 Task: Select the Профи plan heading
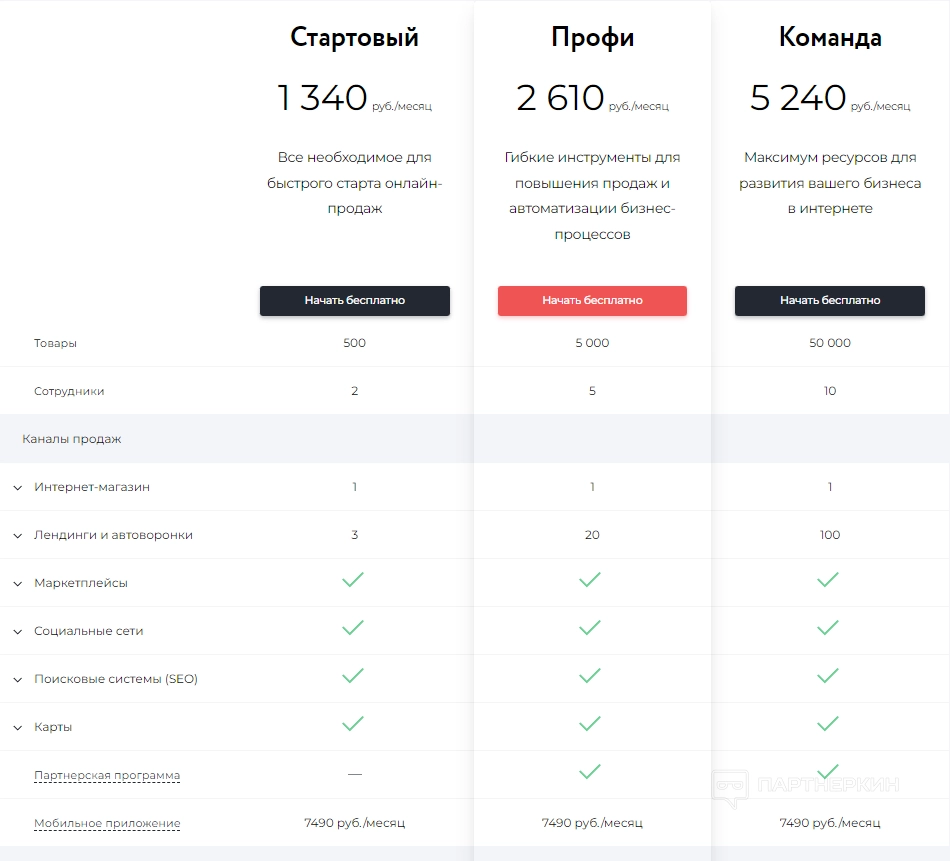click(x=592, y=38)
